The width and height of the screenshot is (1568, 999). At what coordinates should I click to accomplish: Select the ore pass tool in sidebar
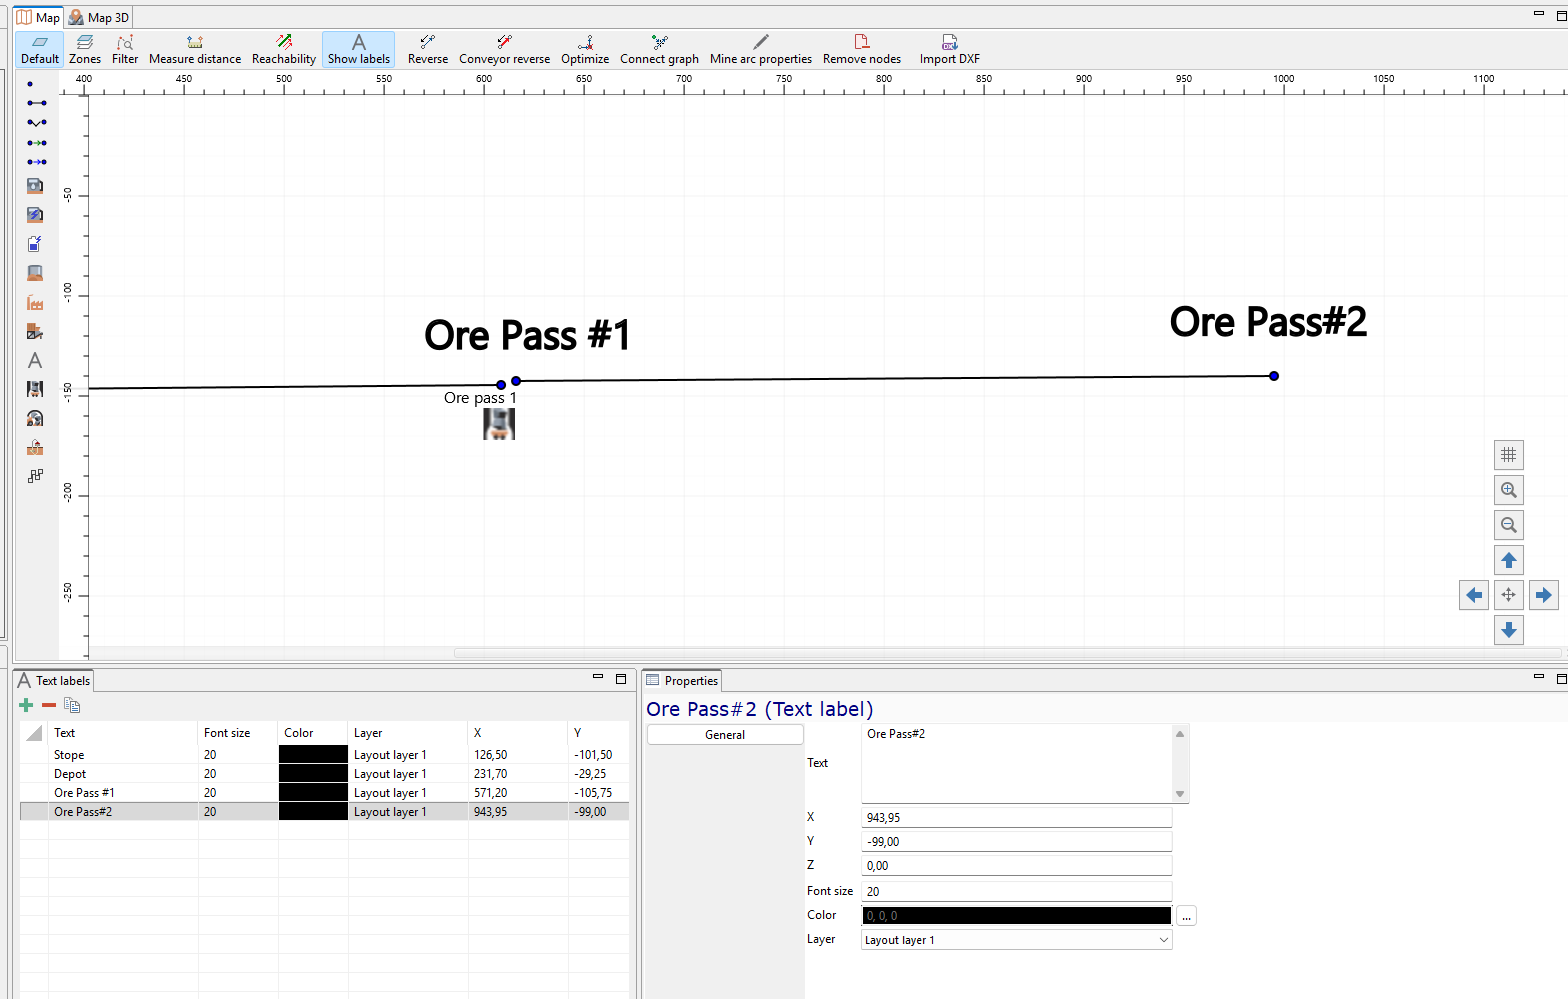point(35,389)
